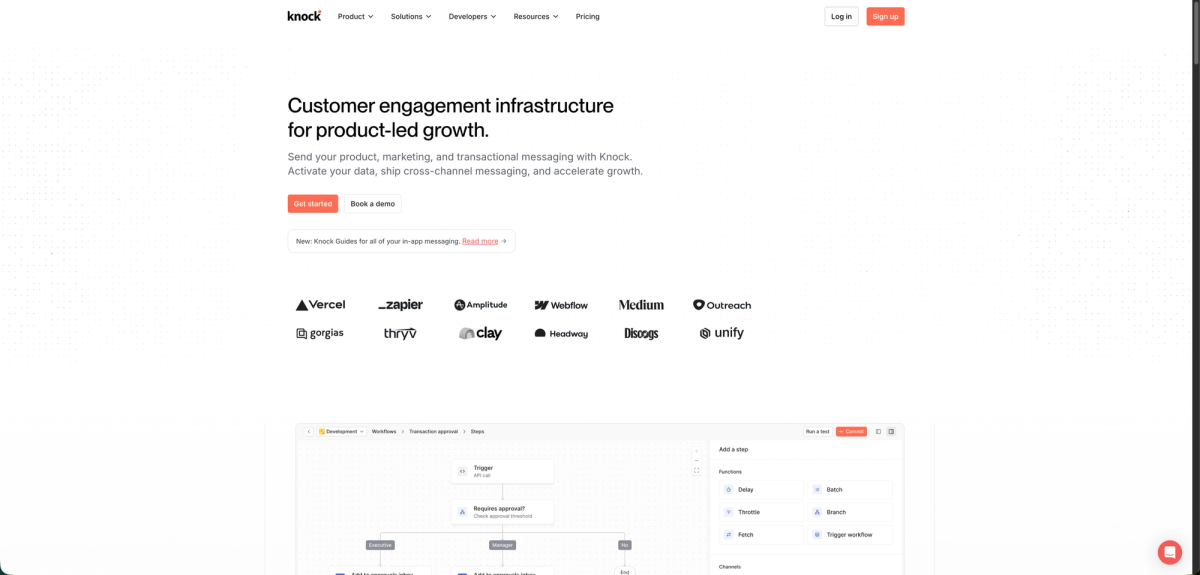
Task: Click the Commit button
Action: (x=851, y=431)
